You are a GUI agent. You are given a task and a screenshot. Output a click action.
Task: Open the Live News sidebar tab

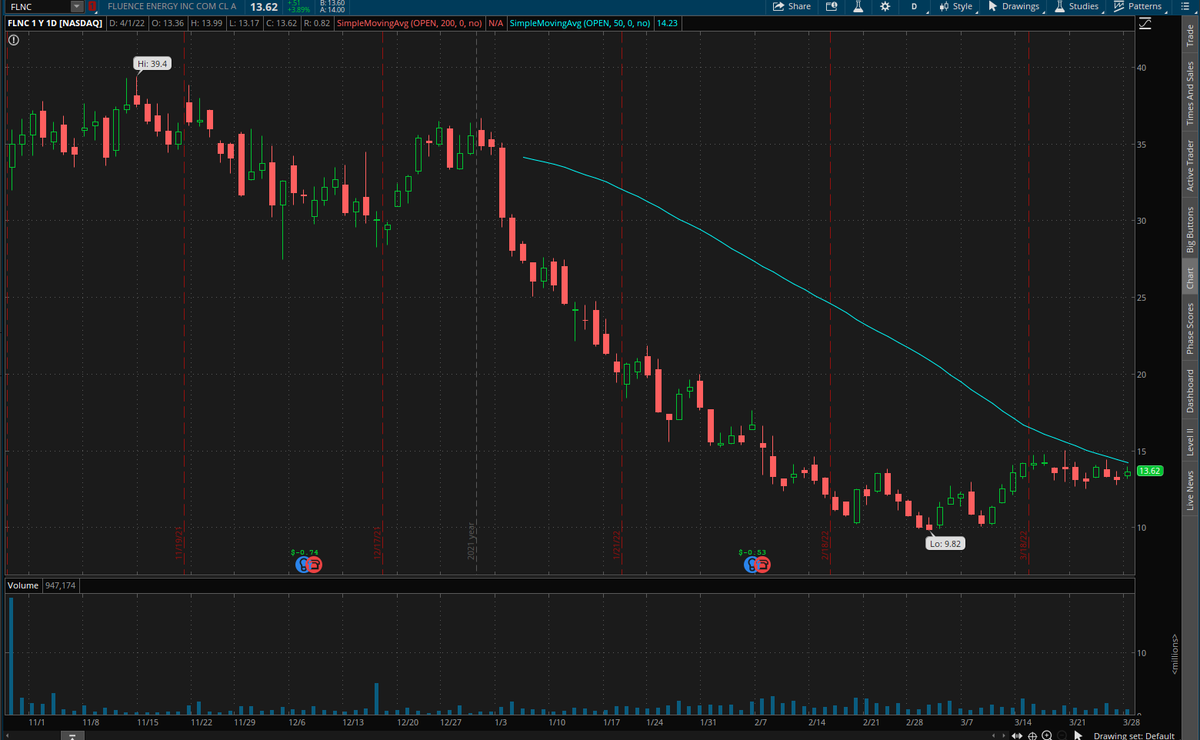1190,491
